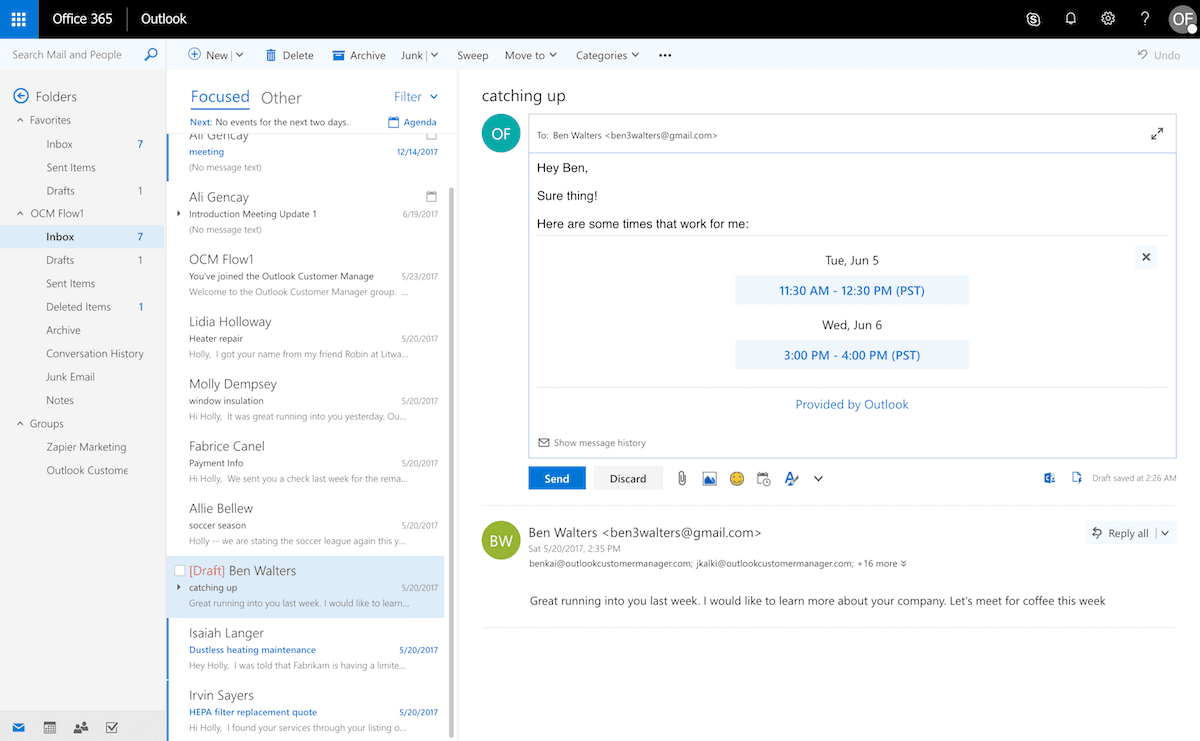Click the meeting icon on Introduction Meeting Update

click(x=431, y=196)
